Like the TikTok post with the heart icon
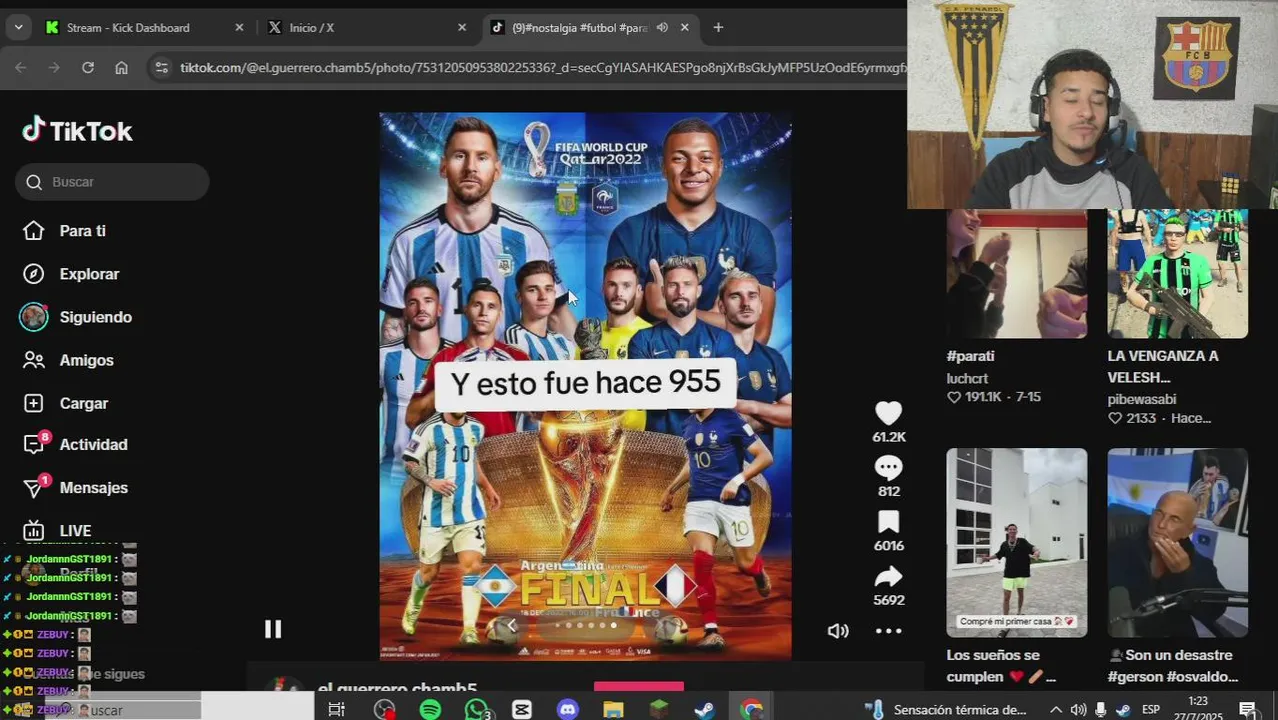This screenshot has width=1278, height=720. pyautogui.click(x=888, y=413)
